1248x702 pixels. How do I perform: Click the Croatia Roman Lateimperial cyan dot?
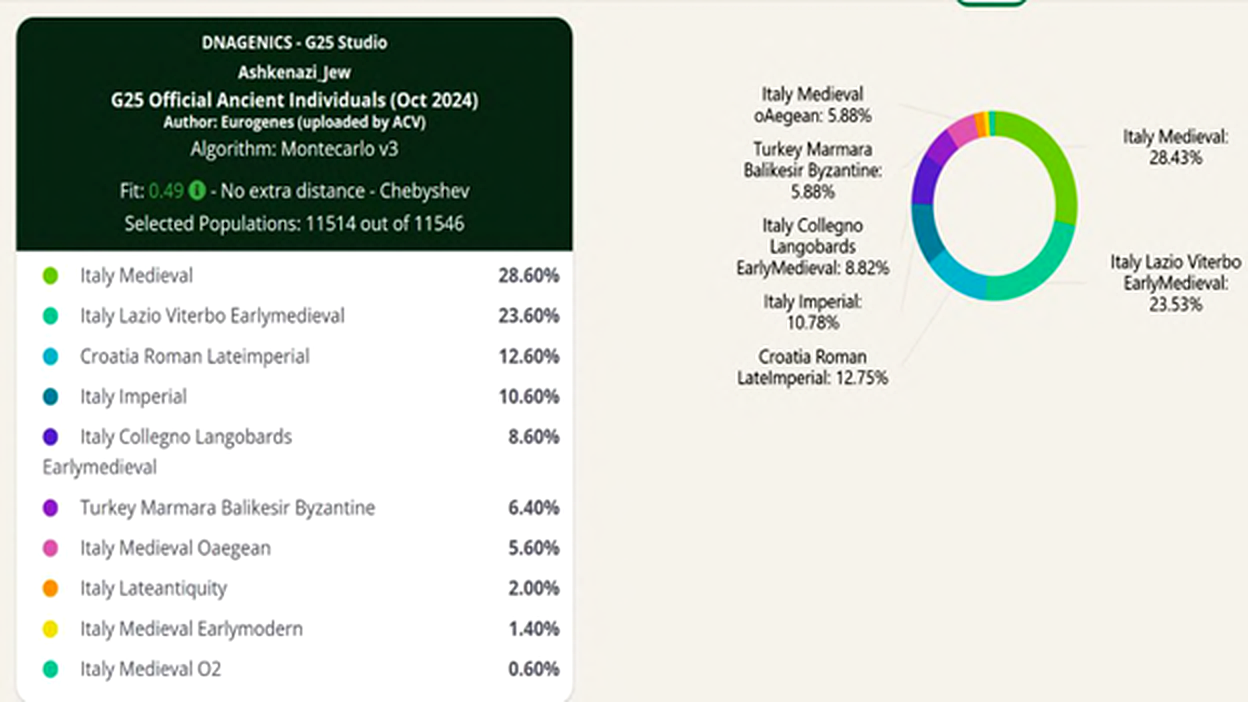(x=50, y=356)
